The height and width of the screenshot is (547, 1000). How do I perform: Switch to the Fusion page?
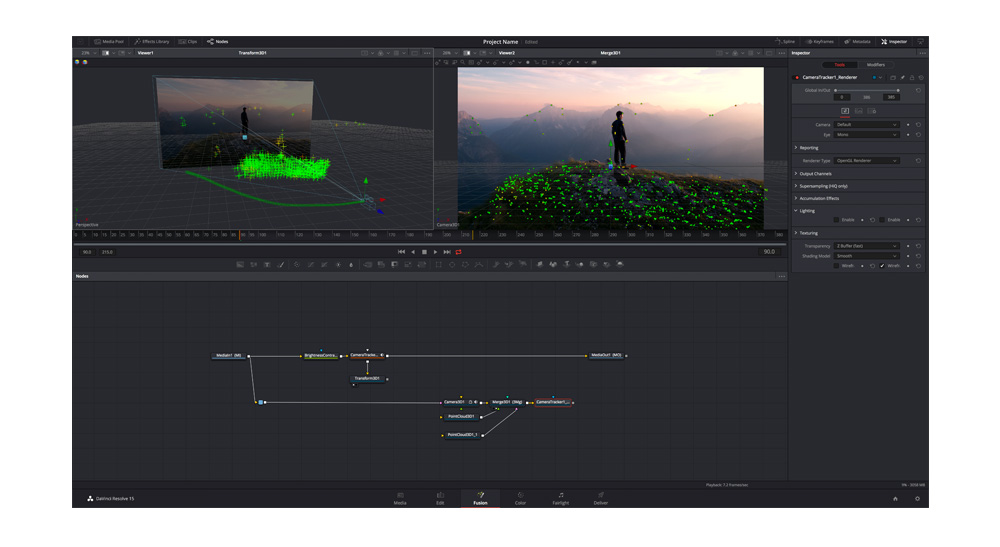tap(479, 498)
